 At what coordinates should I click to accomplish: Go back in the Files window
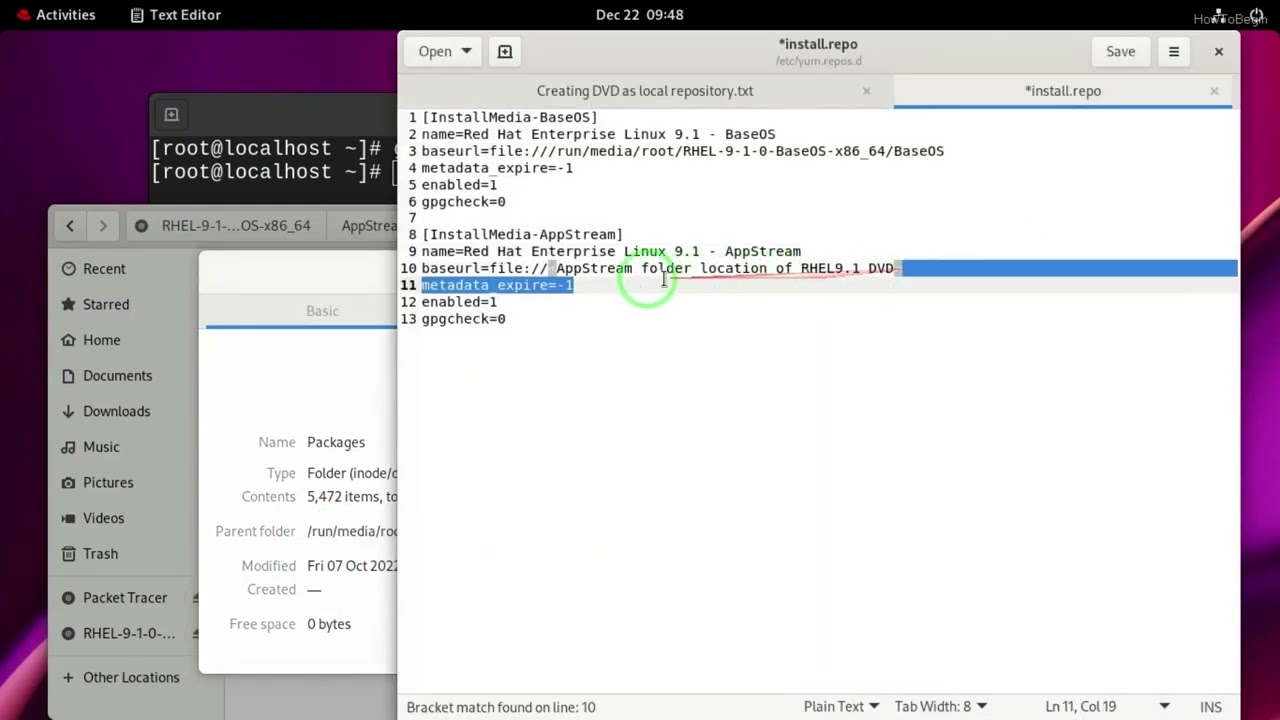coord(70,226)
